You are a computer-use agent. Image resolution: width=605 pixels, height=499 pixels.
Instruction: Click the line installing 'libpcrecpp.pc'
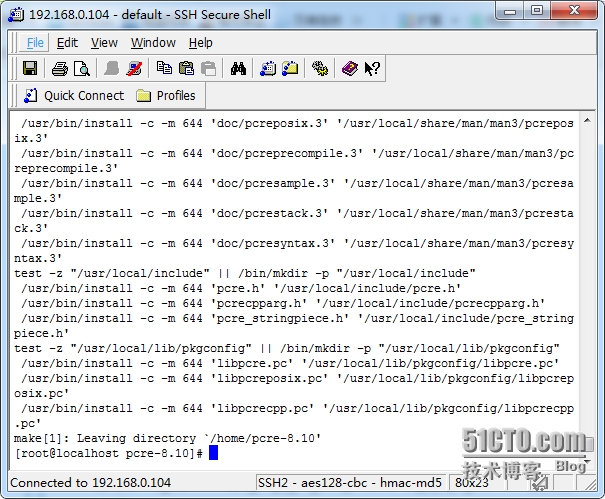click(x=294, y=416)
